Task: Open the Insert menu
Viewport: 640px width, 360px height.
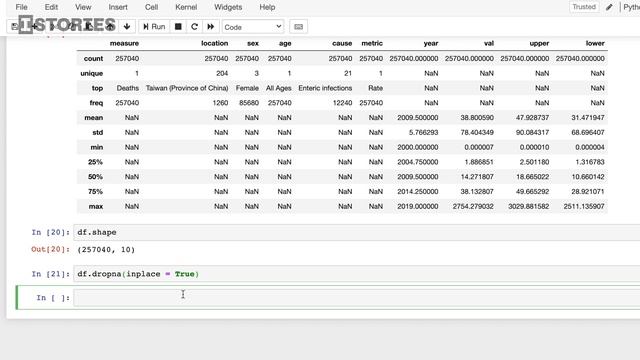Action: click(x=118, y=7)
